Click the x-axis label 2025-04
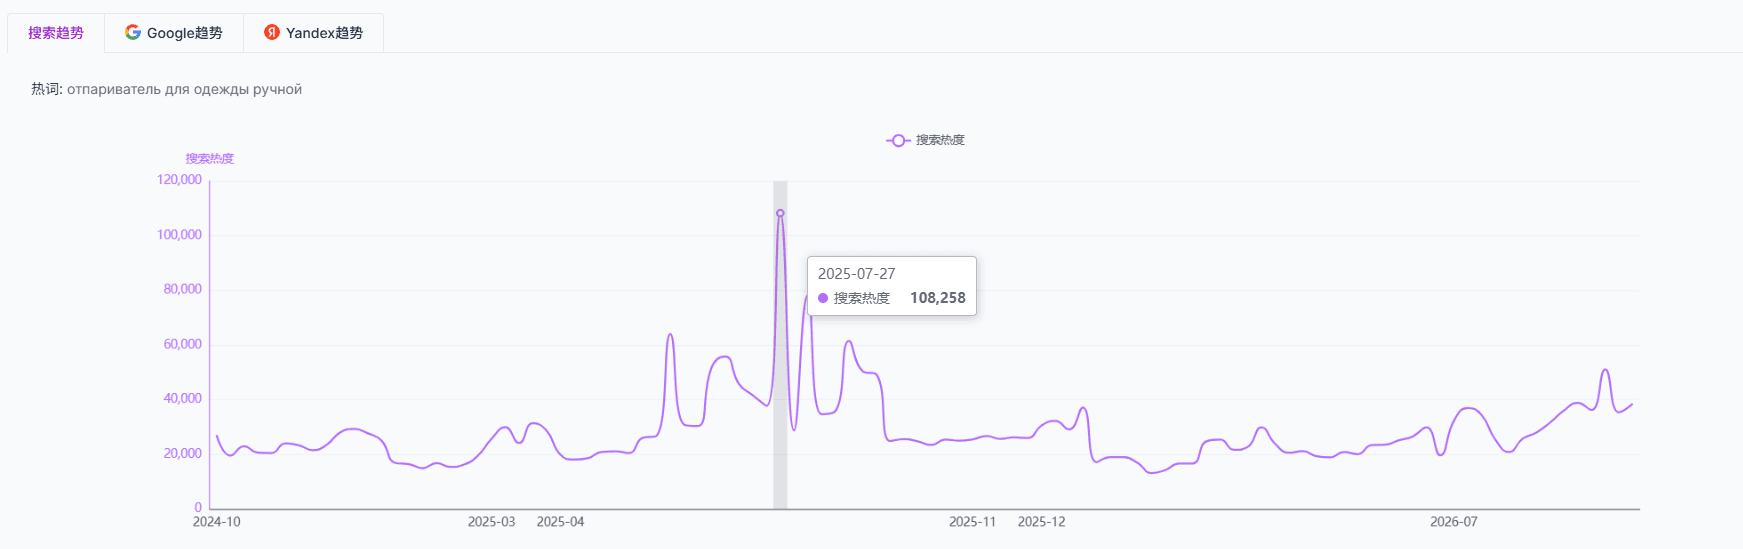Viewport: 1743px width, 549px height. point(560,522)
